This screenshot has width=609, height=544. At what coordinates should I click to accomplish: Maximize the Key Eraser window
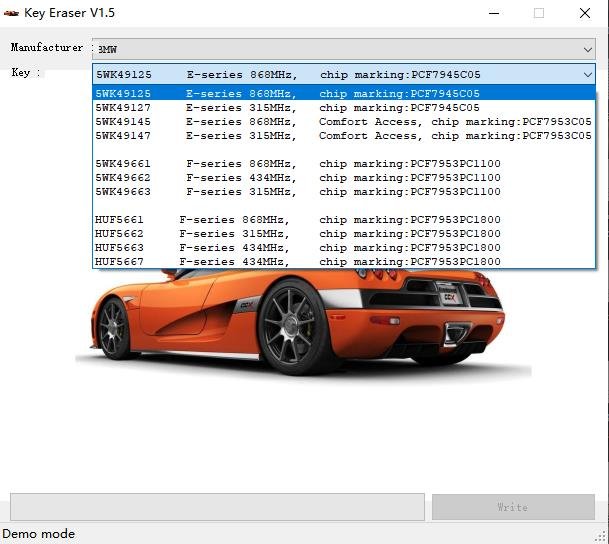(x=539, y=13)
